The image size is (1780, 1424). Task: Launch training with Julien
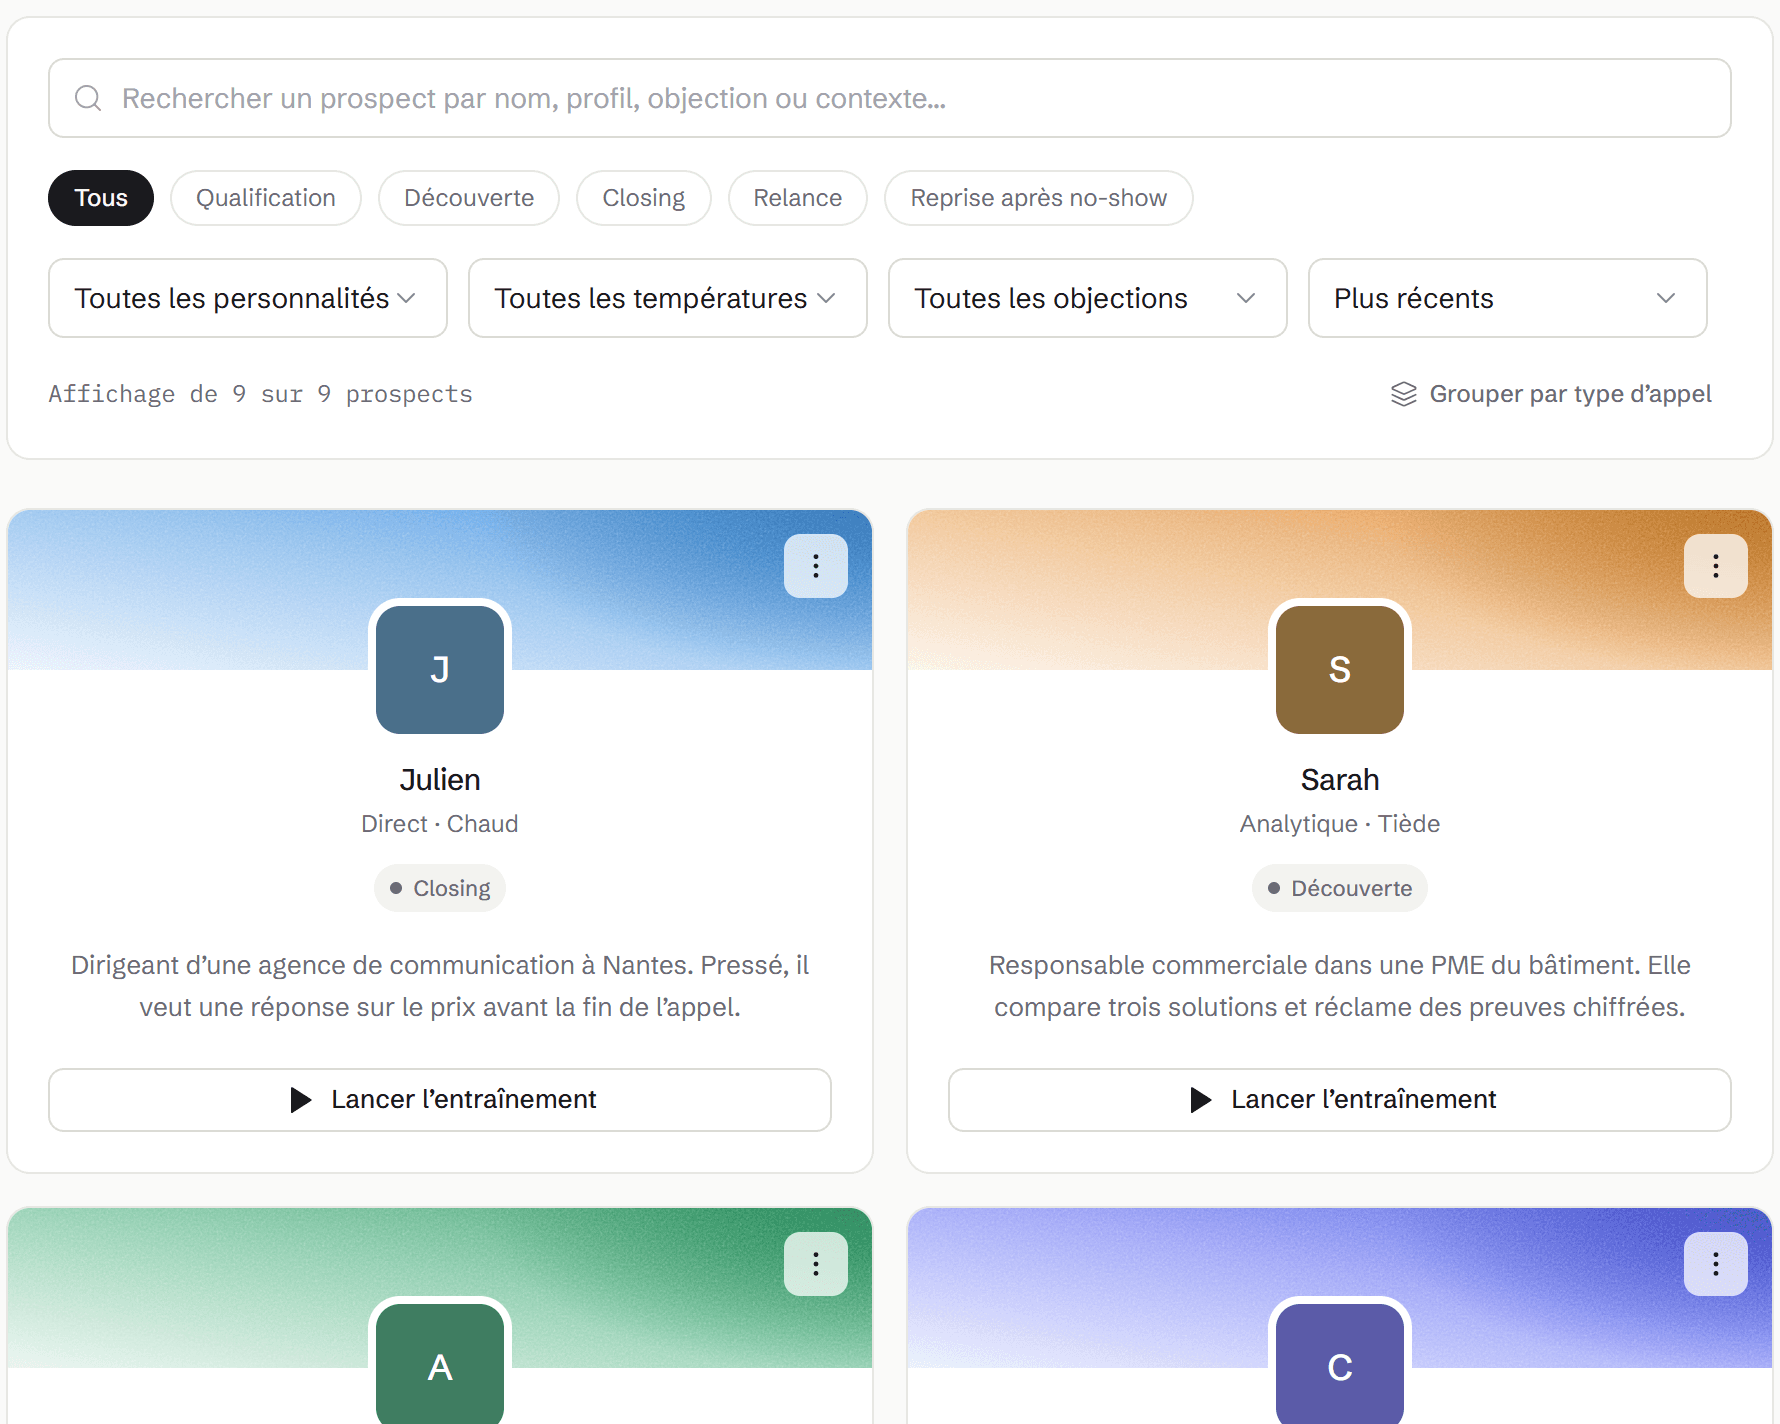point(440,1100)
